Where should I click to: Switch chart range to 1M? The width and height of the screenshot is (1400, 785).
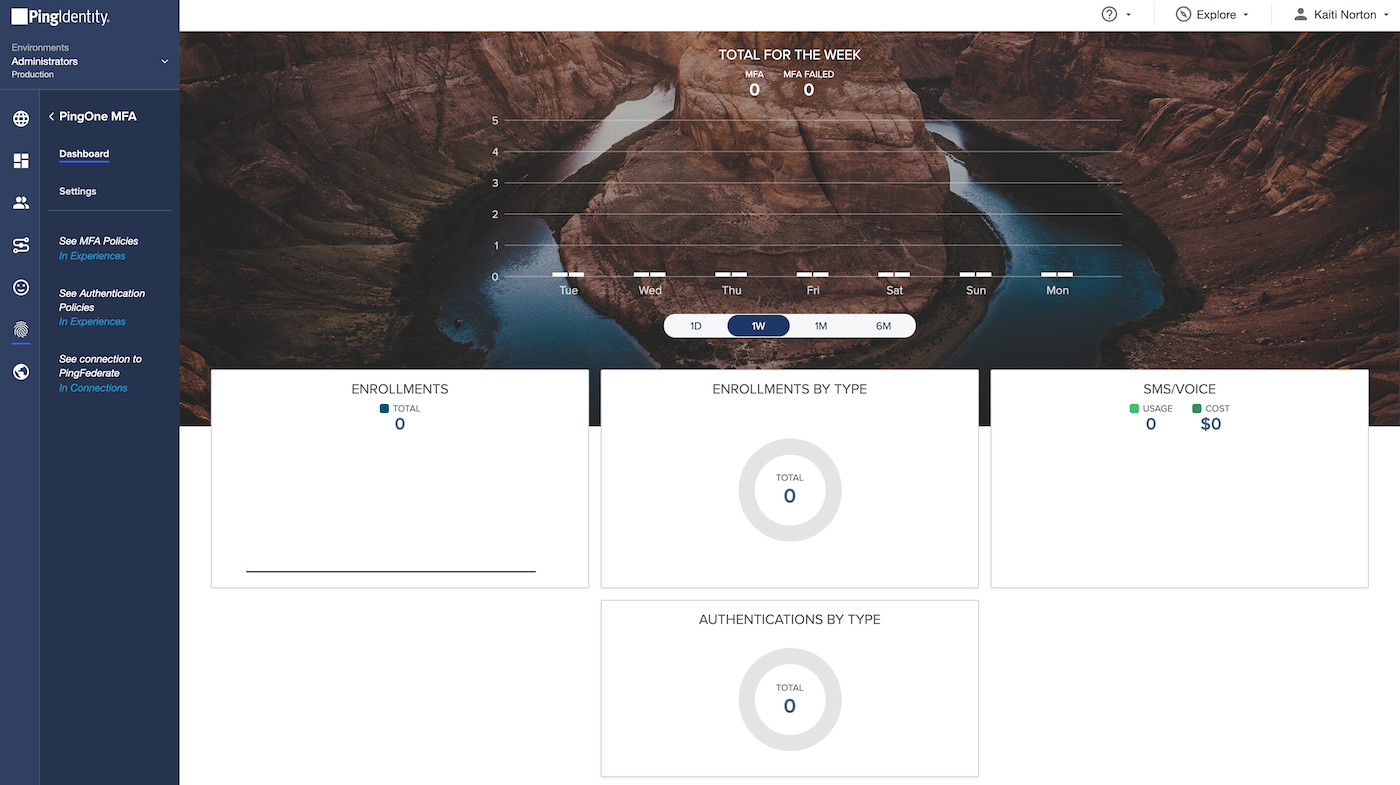[x=820, y=325]
